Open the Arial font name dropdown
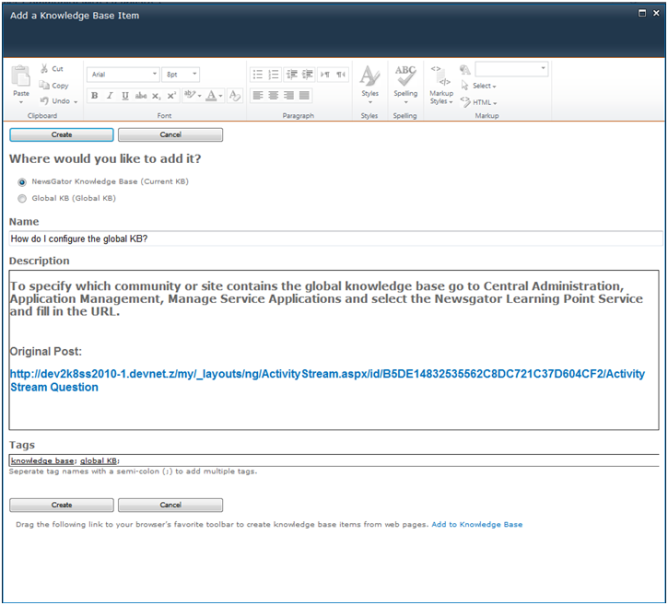The width and height of the screenshot is (668, 605). (x=124, y=74)
